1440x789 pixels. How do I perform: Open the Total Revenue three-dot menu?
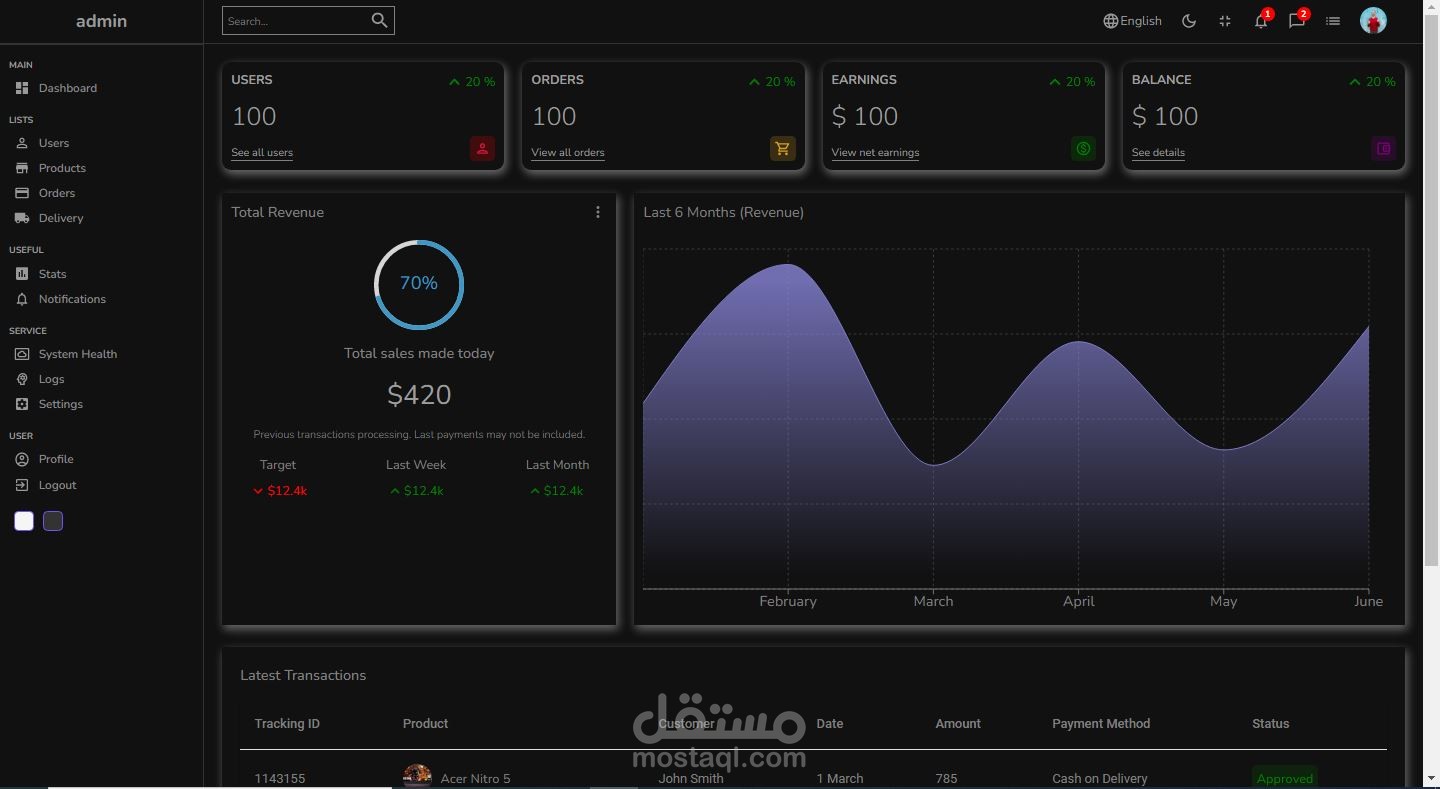pos(598,212)
